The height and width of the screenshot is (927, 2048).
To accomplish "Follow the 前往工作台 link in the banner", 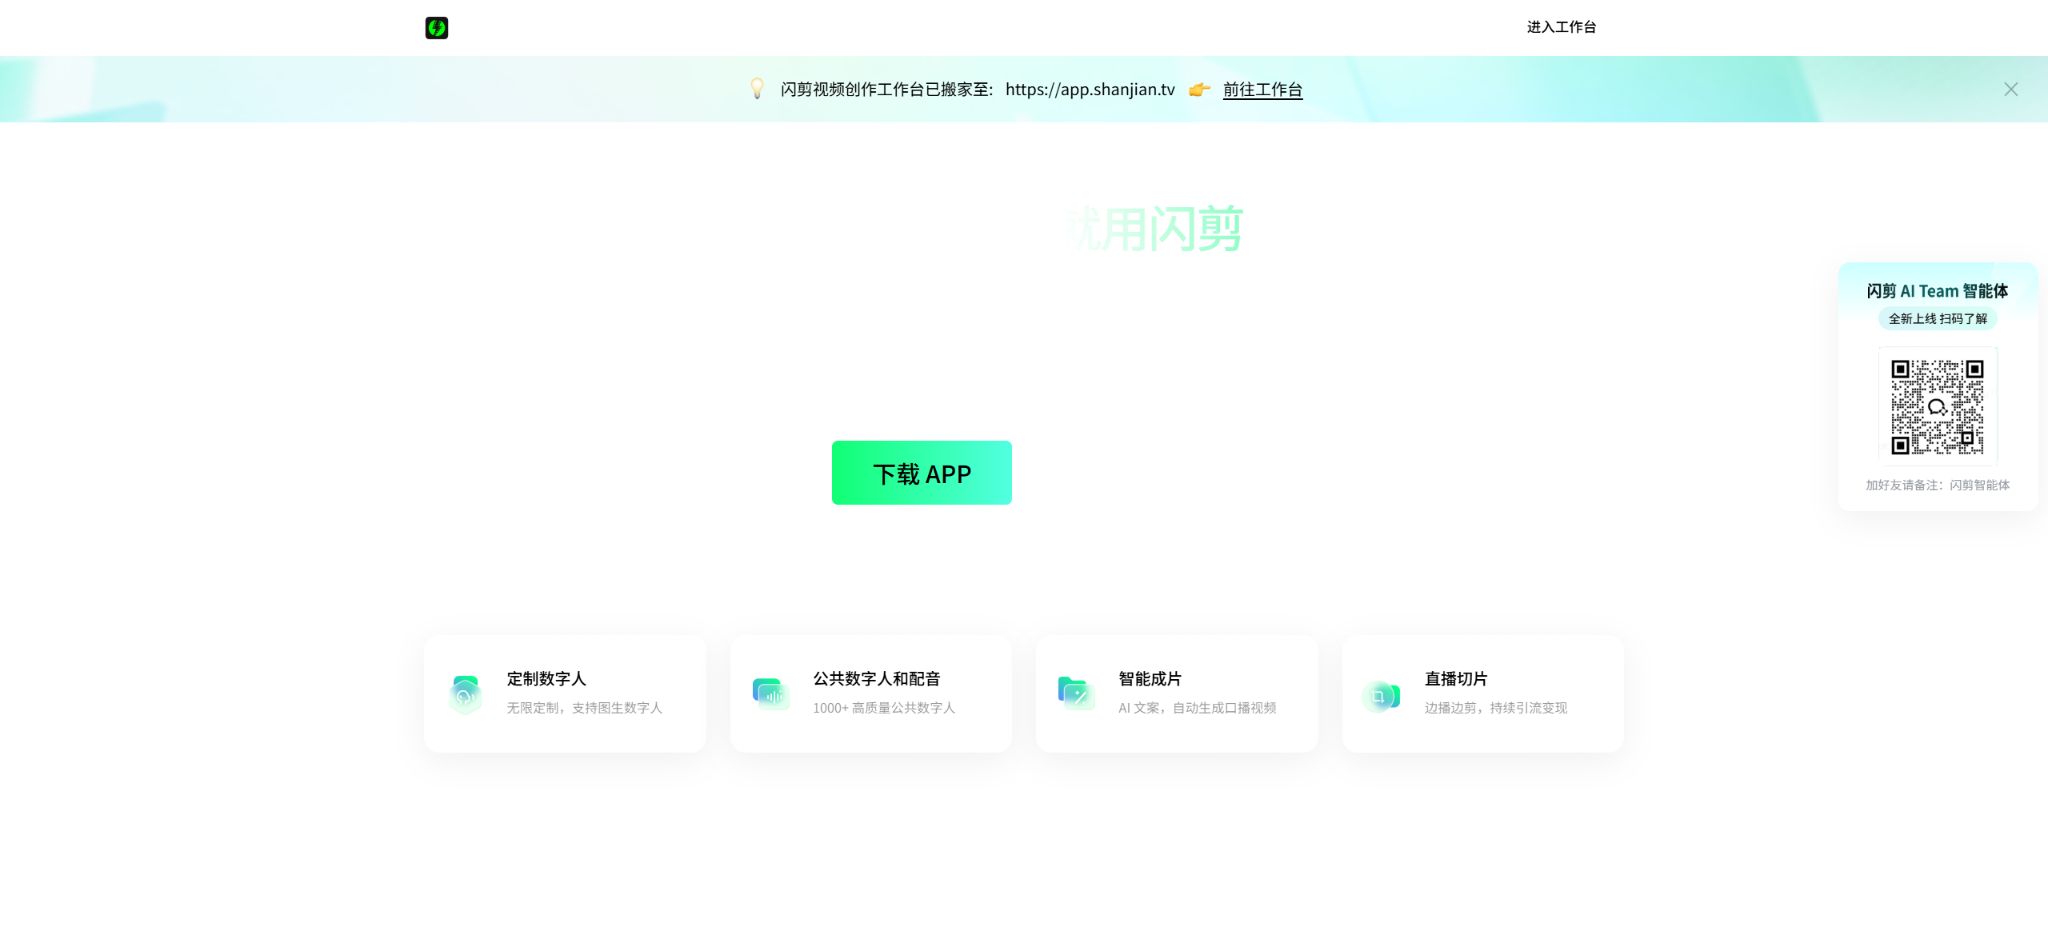I will coord(1262,90).
